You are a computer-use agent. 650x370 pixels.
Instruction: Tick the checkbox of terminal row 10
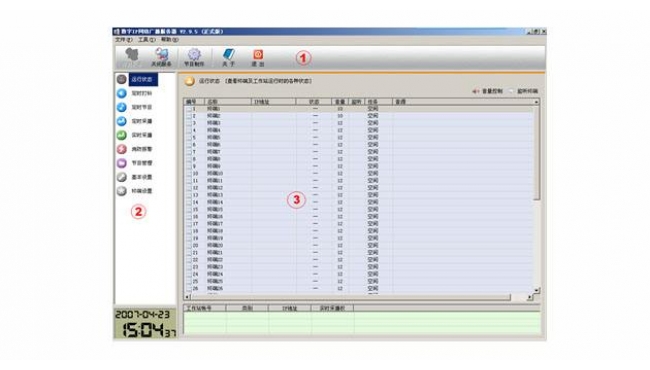coord(189,174)
